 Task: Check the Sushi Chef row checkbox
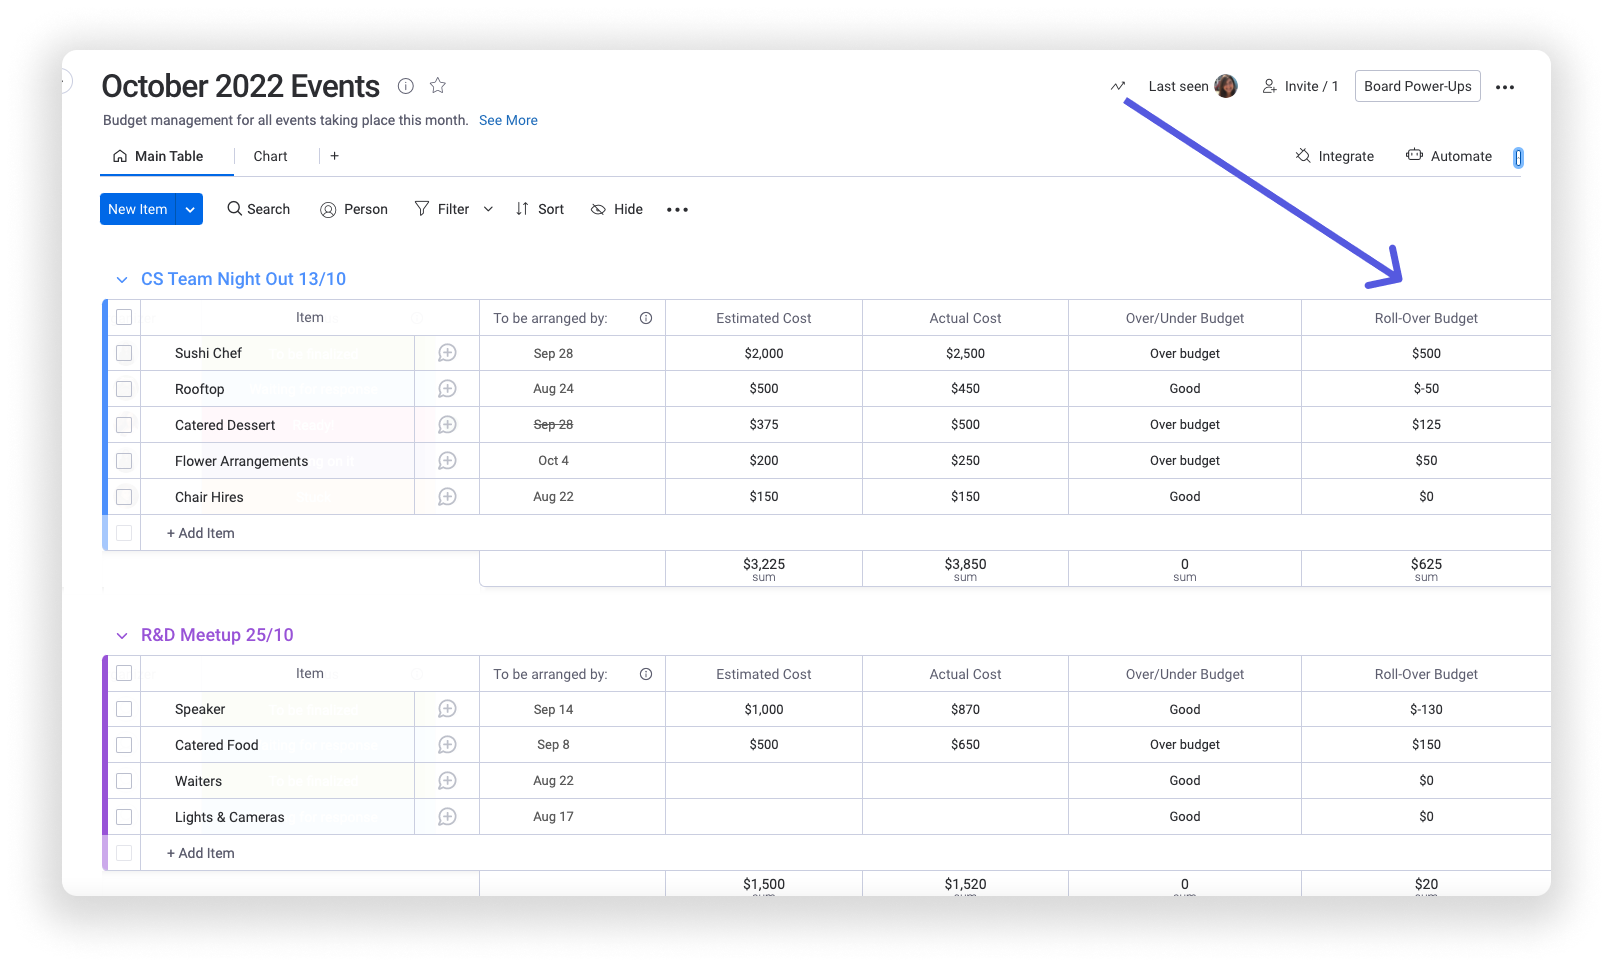coord(124,353)
